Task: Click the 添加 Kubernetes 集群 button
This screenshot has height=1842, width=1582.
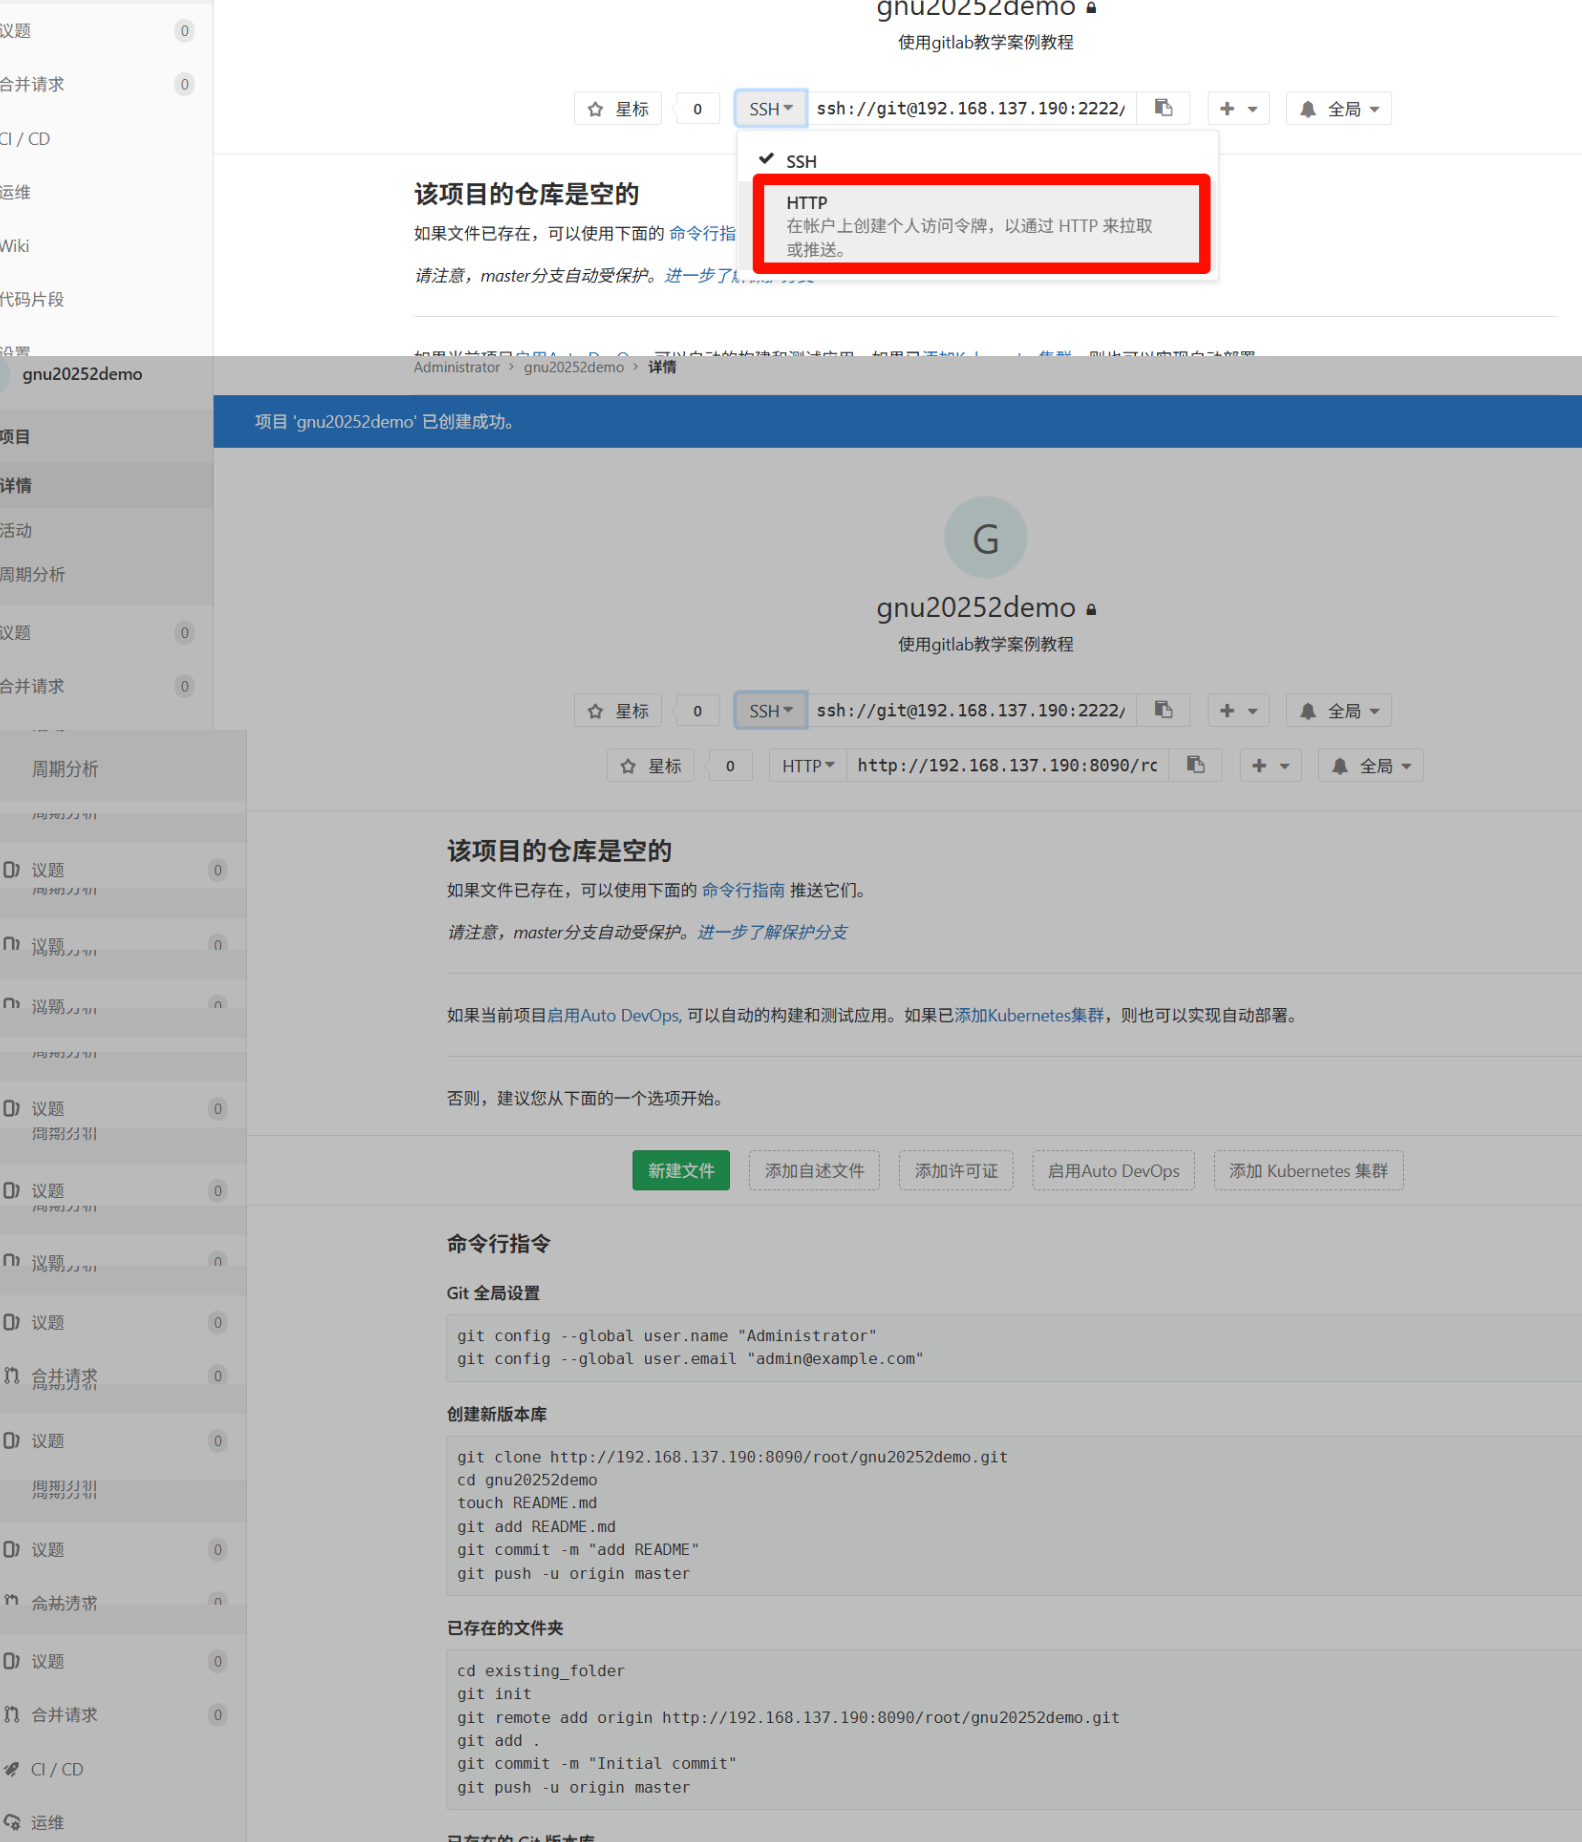Action: pos(1308,1170)
